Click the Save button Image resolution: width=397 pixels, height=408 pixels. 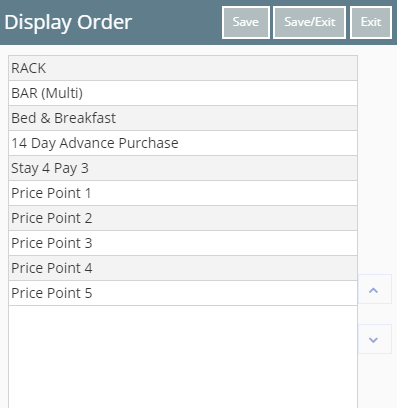click(x=246, y=22)
